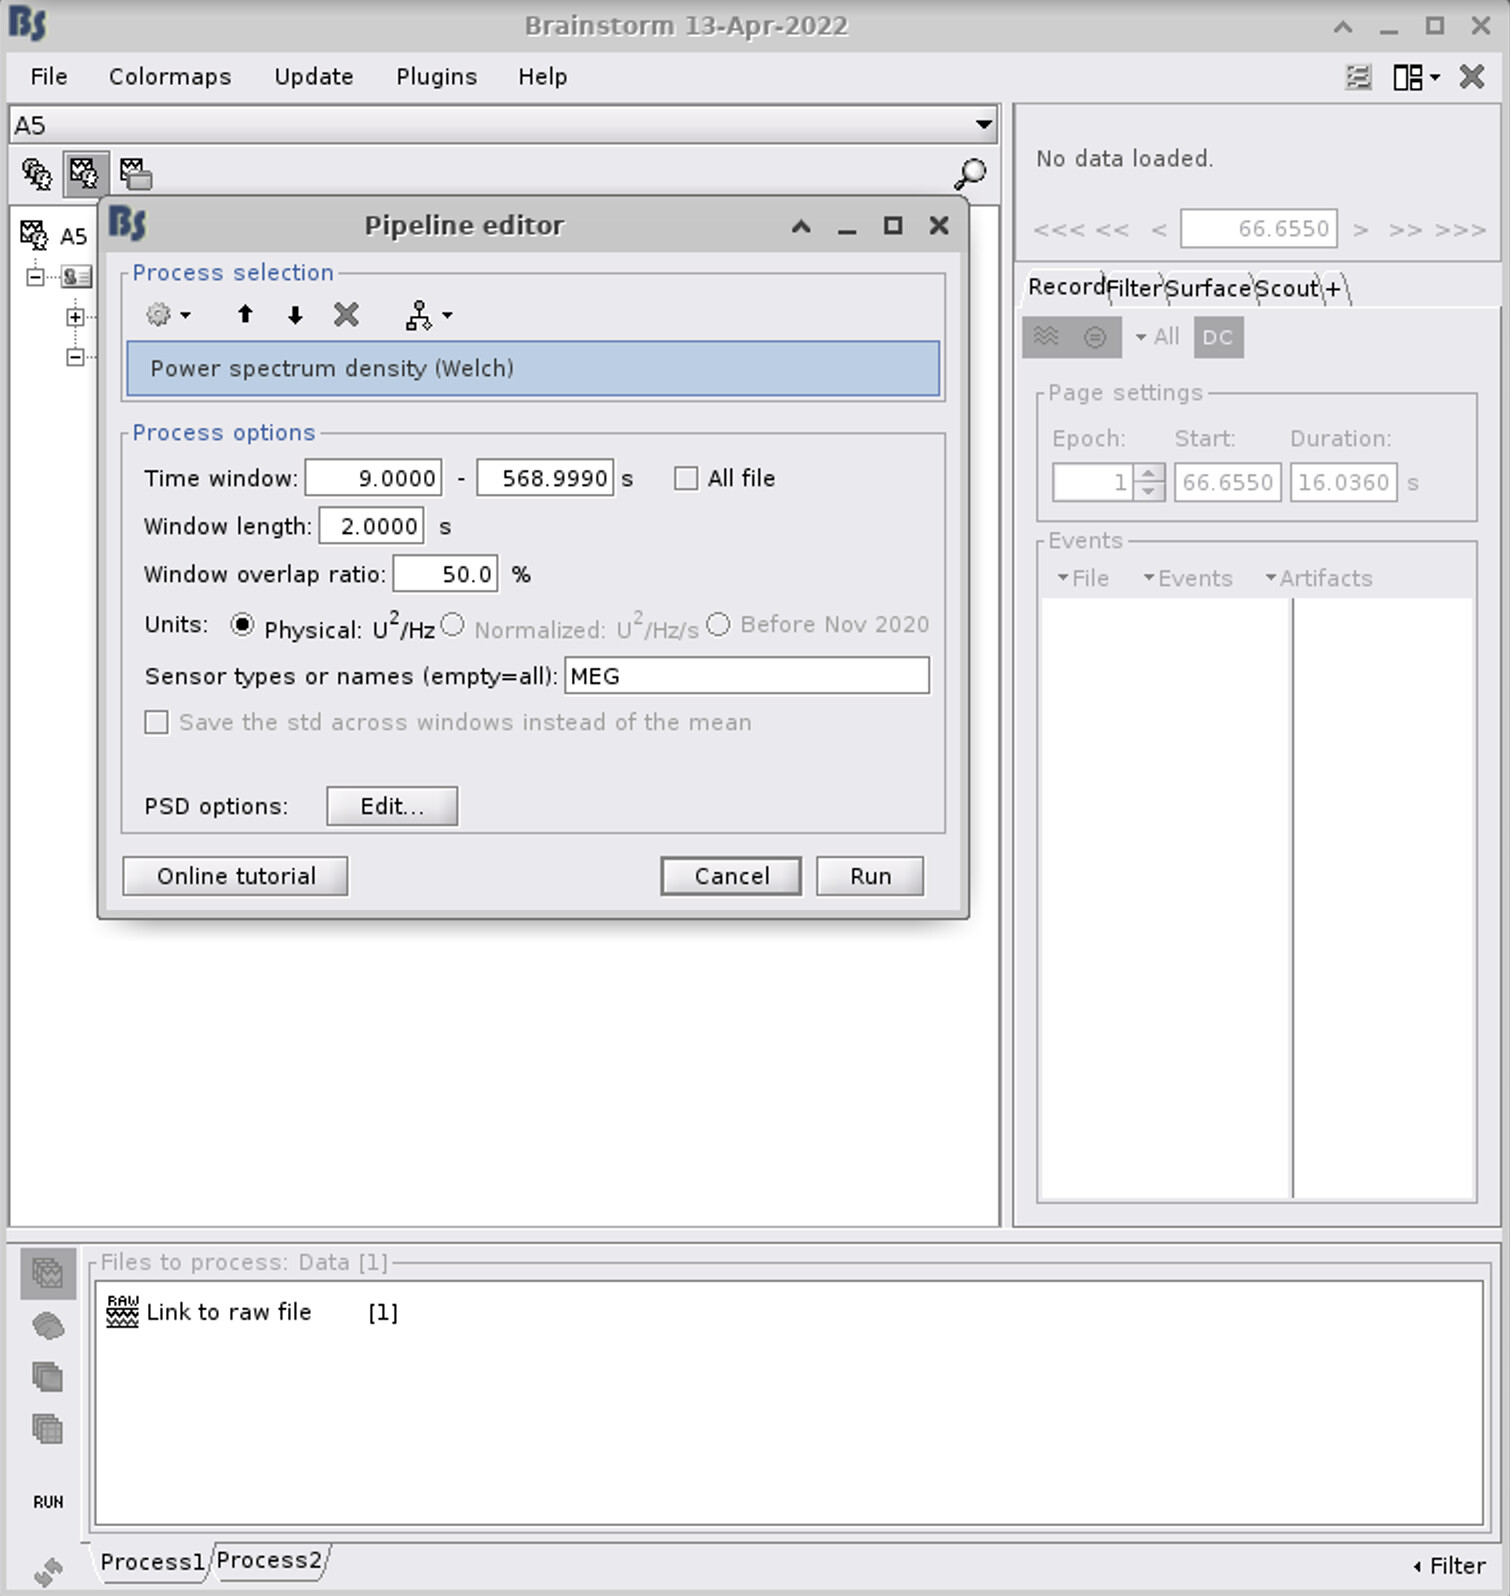The width and height of the screenshot is (1510, 1596).
Task: Click the RUN button in the Process panel
Action: (x=48, y=1502)
